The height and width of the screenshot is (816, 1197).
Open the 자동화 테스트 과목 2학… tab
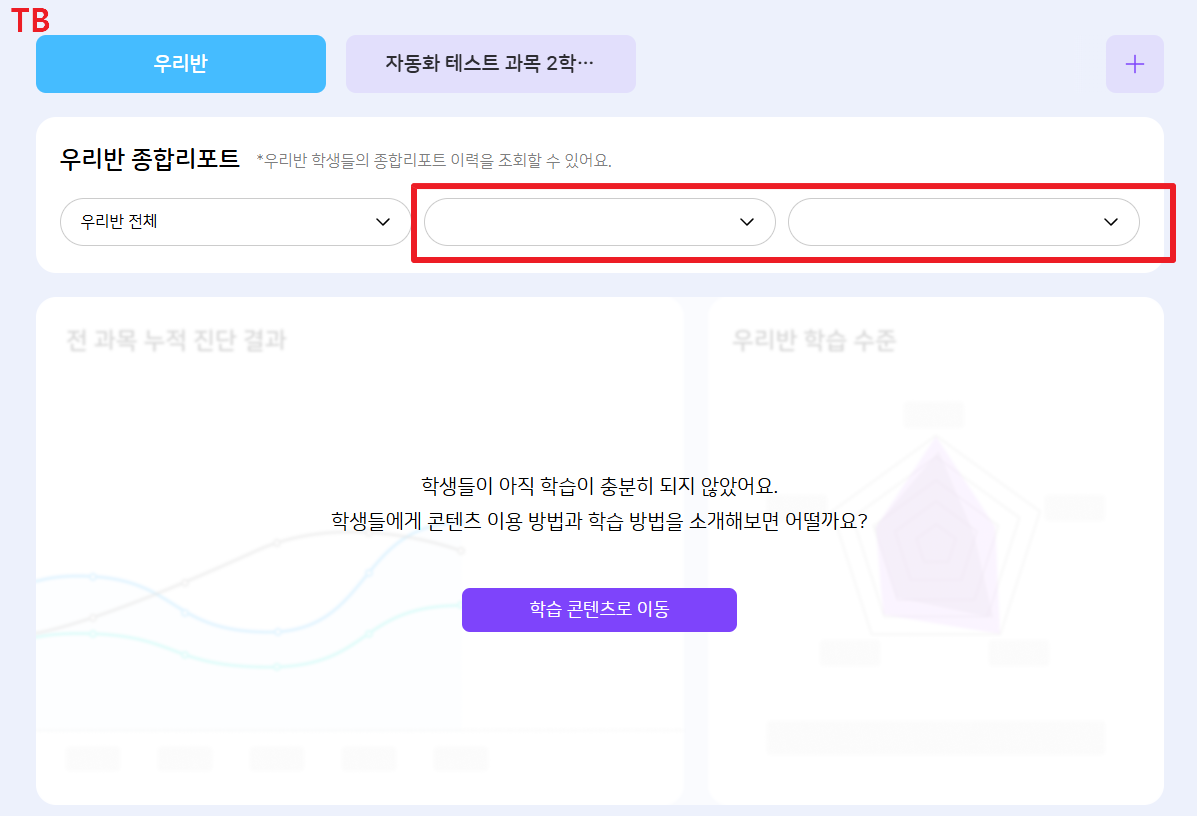(x=490, y=64)
